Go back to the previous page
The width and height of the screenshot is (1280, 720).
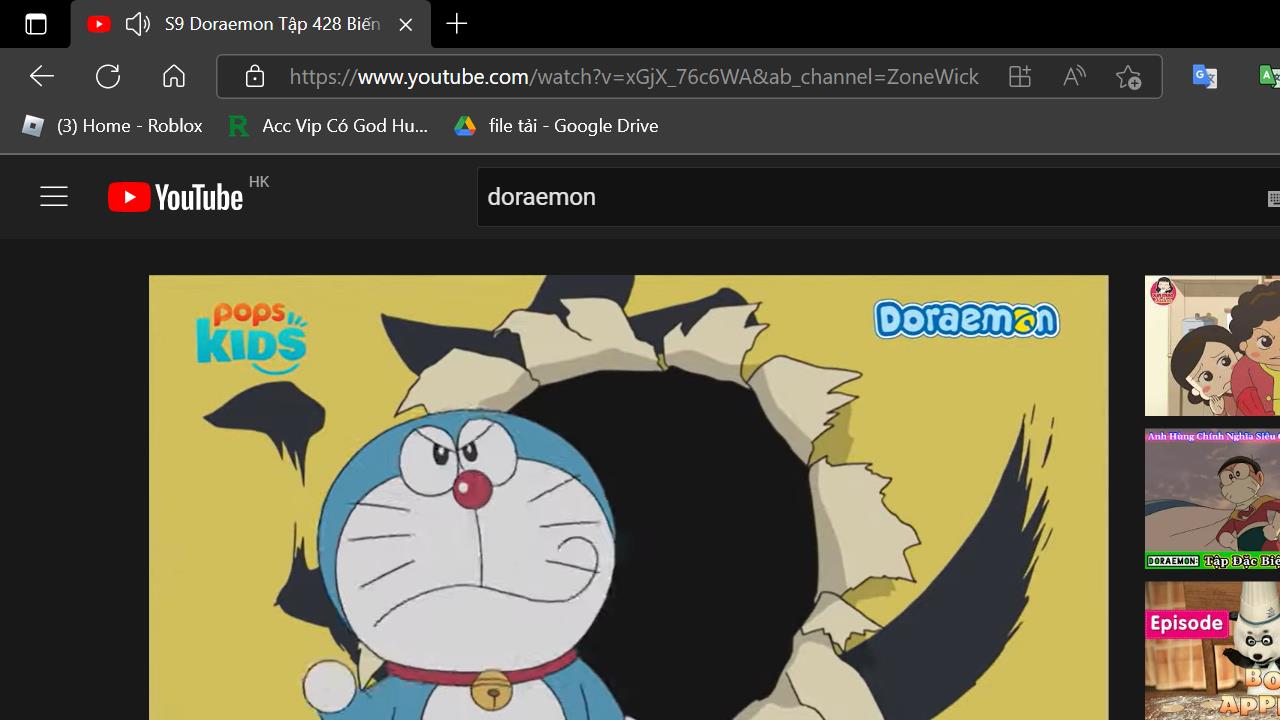click(x=41, y=76)
